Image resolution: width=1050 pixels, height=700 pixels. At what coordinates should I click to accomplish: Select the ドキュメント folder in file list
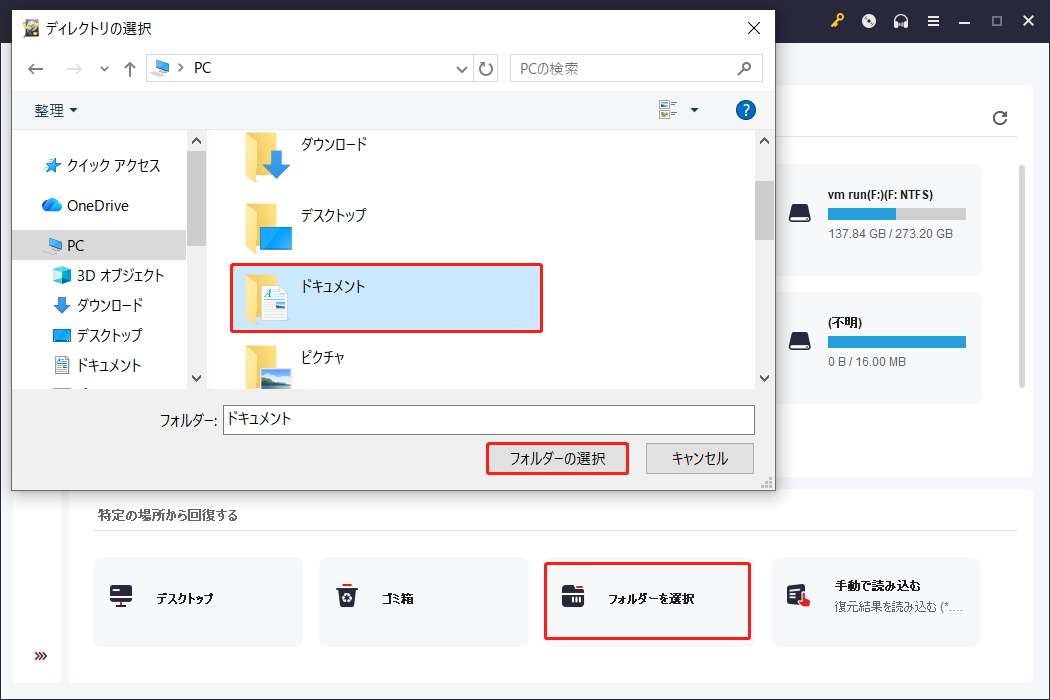click(386, 298)
